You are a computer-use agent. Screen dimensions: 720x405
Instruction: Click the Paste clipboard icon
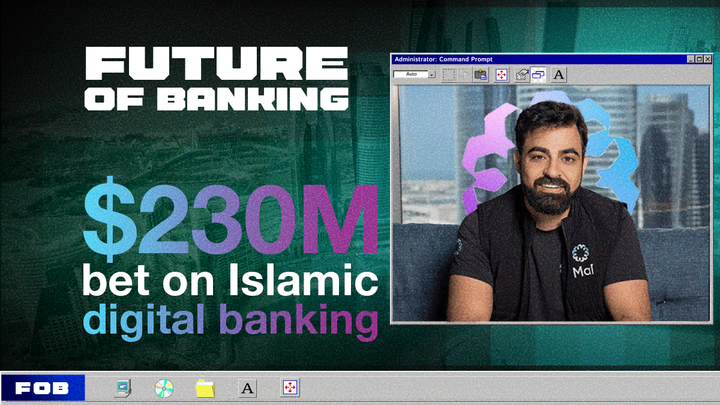480,74
